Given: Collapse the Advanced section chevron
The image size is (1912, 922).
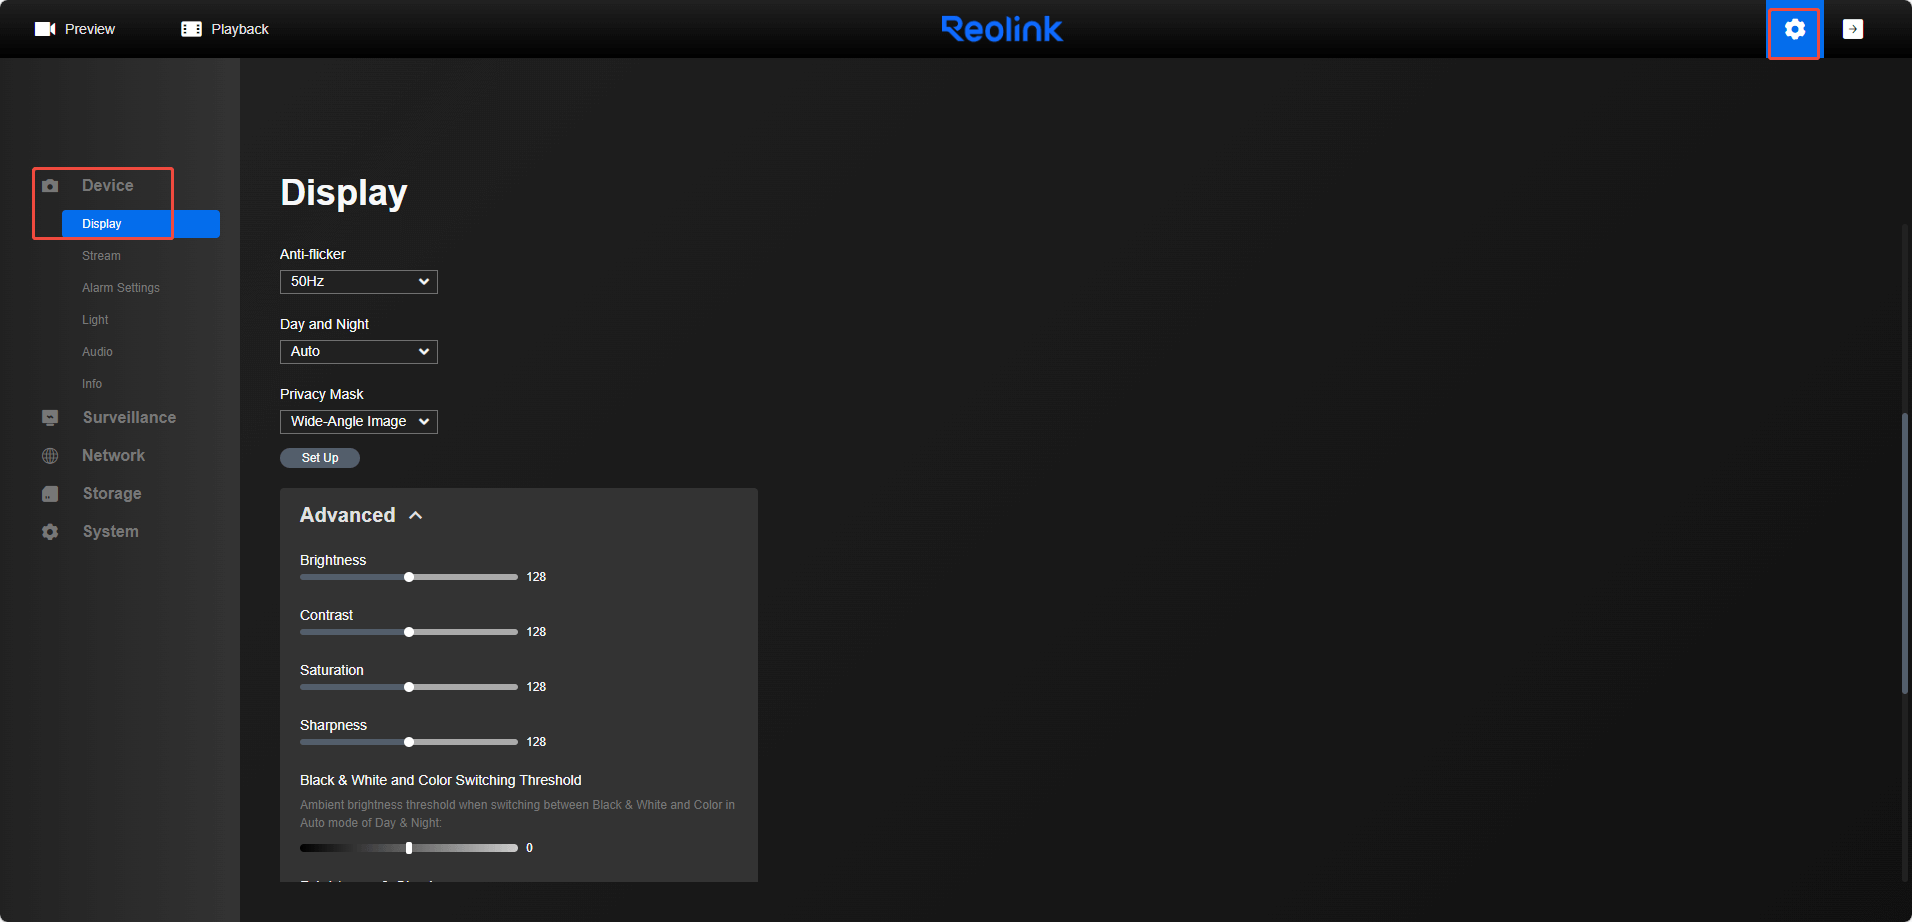Looking at the screenshot, I should 417,514.
